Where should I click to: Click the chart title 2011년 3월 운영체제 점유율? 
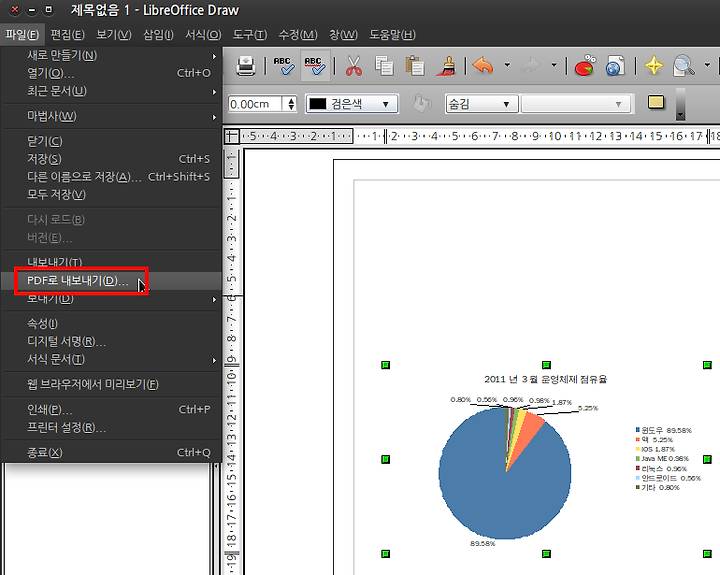546,379
